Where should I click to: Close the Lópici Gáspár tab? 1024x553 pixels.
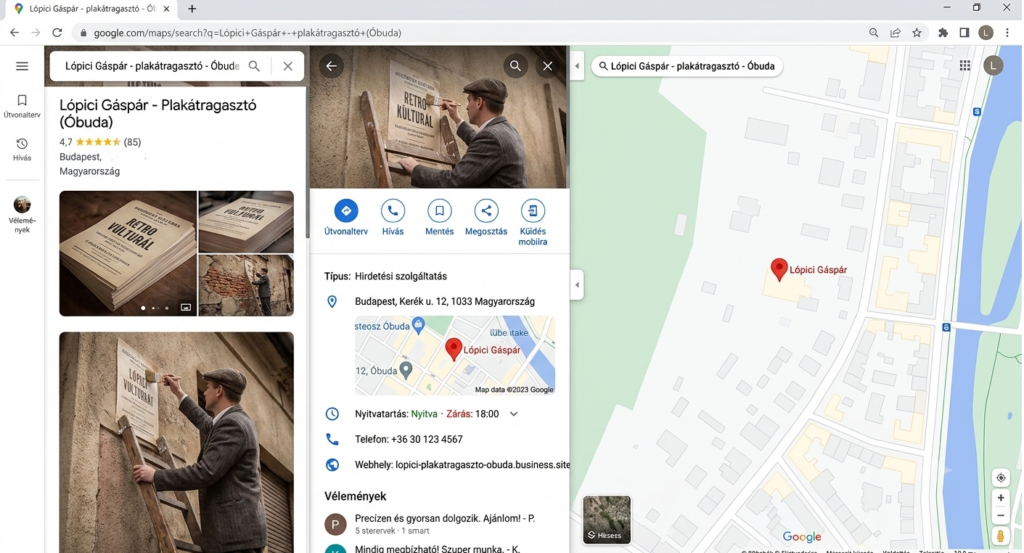pyautogui.click(x=167, y=9)
